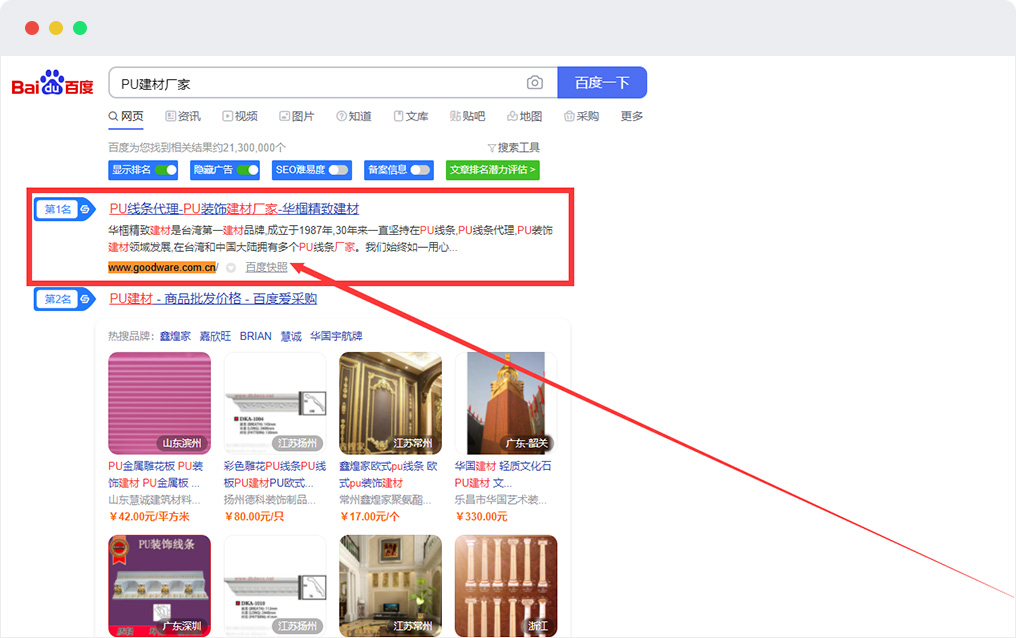Click hot brand 华国宇航牌
Screen dimensions: 1016x638
pos(336,336)
